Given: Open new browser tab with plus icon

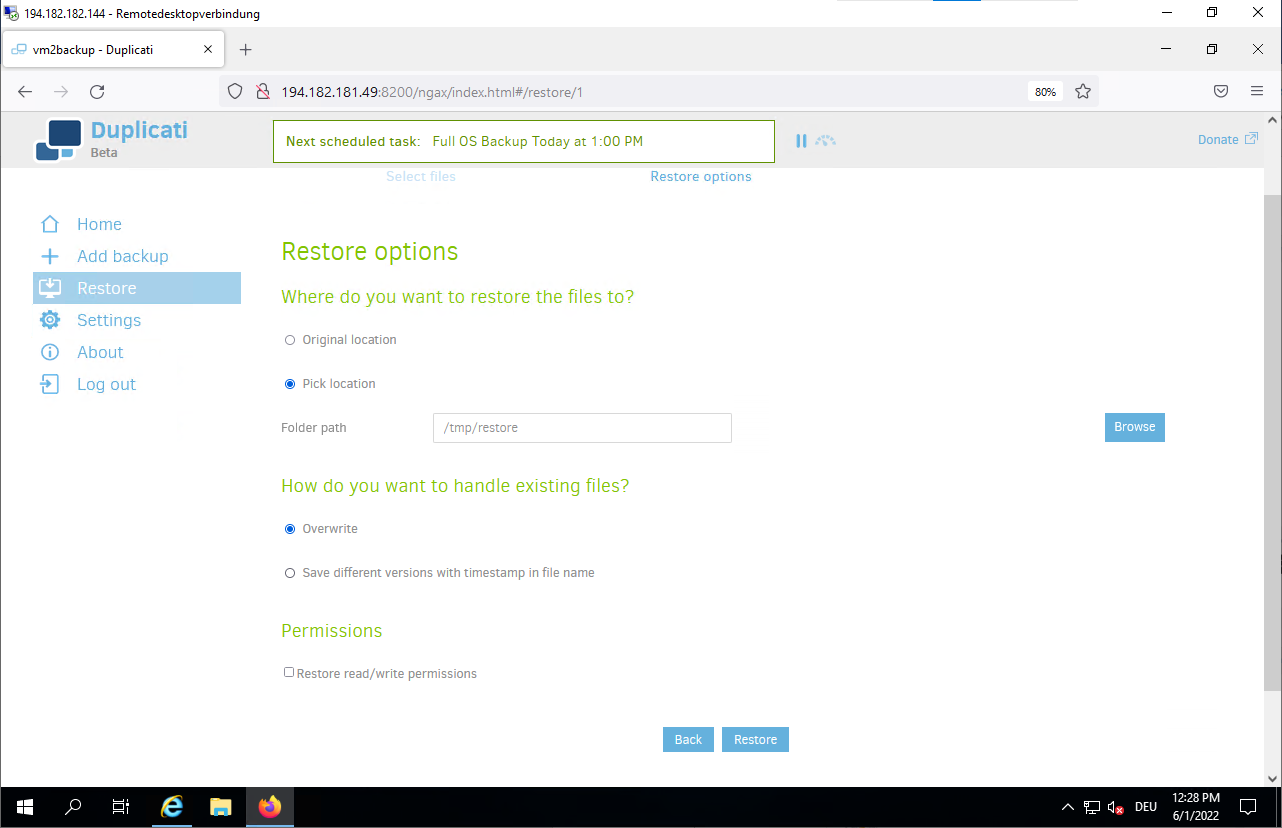Looking at the screenshot, I should [246, 50].
